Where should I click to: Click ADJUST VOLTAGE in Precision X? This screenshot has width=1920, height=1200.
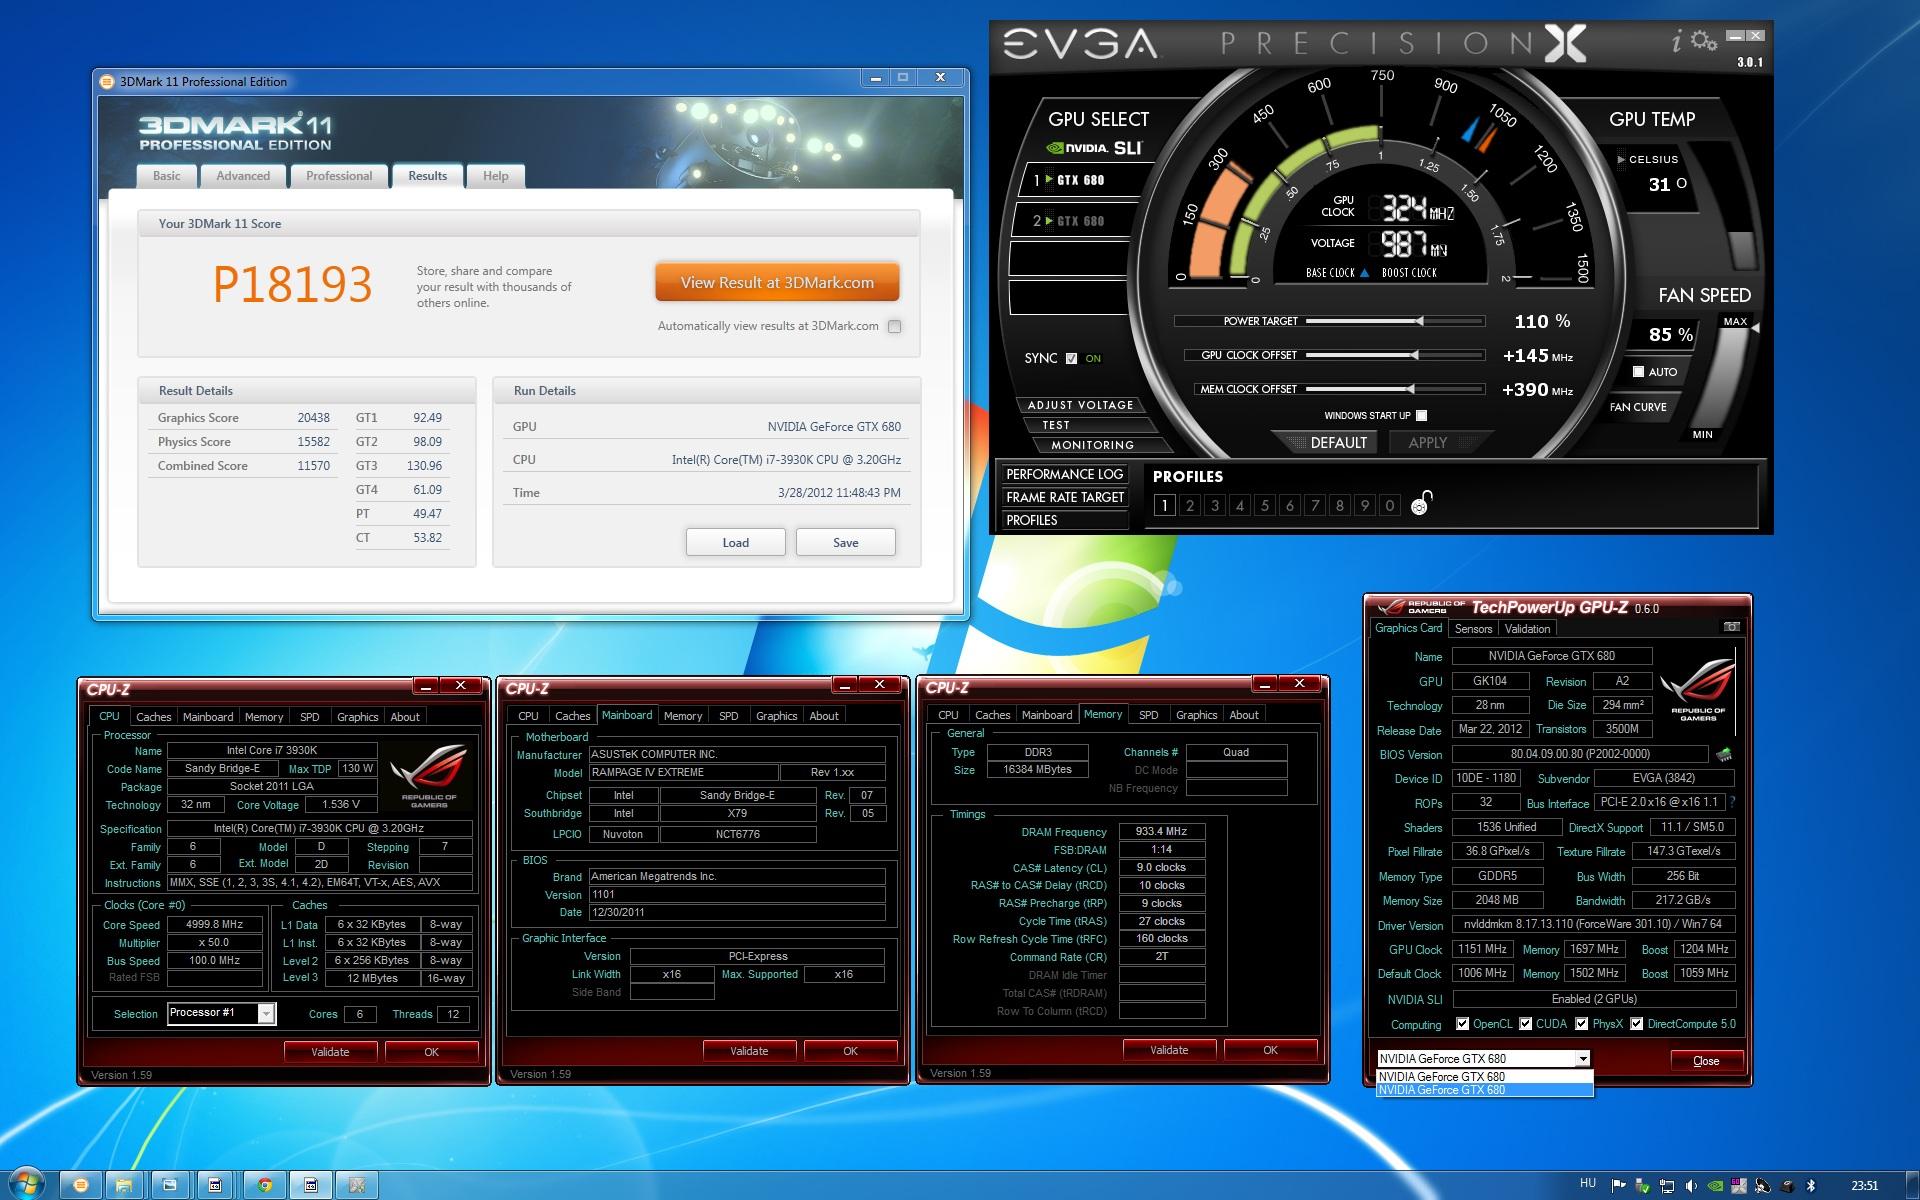click(1080, 405)
